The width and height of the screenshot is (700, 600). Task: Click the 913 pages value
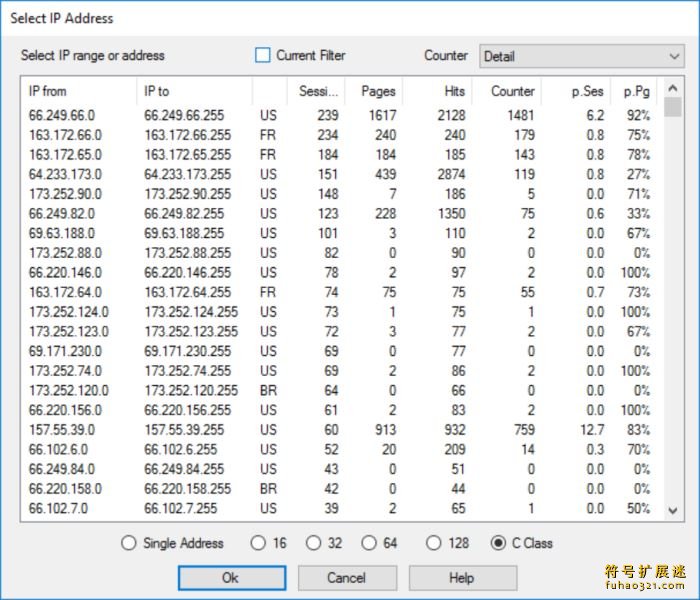[386, 429]
